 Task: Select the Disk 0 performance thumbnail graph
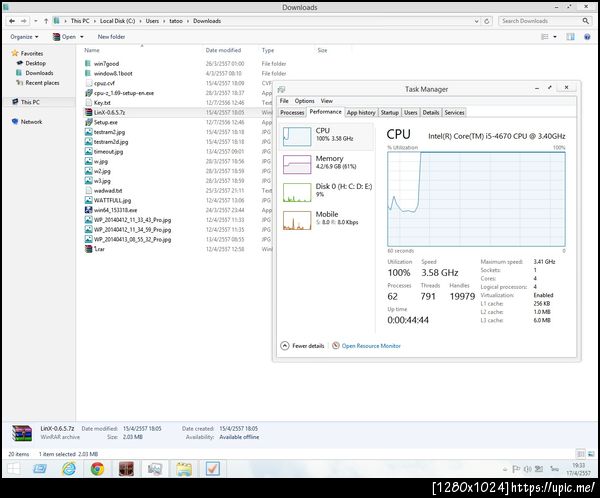point(297,193)
